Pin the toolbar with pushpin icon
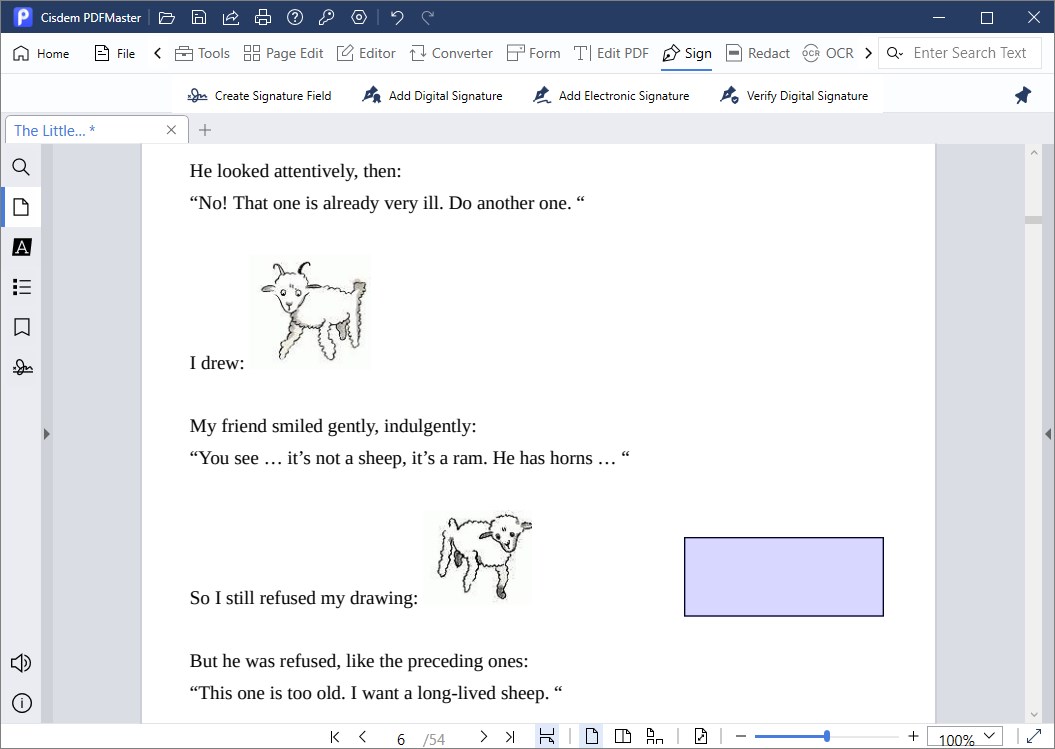The image size is (1055, 749). pos(1023,96)
